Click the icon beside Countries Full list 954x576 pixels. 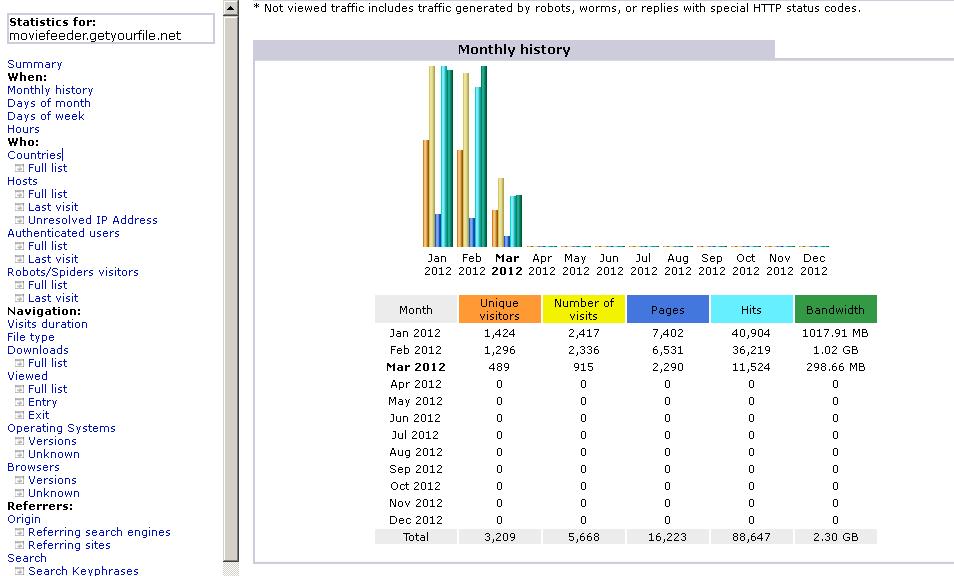19,168
